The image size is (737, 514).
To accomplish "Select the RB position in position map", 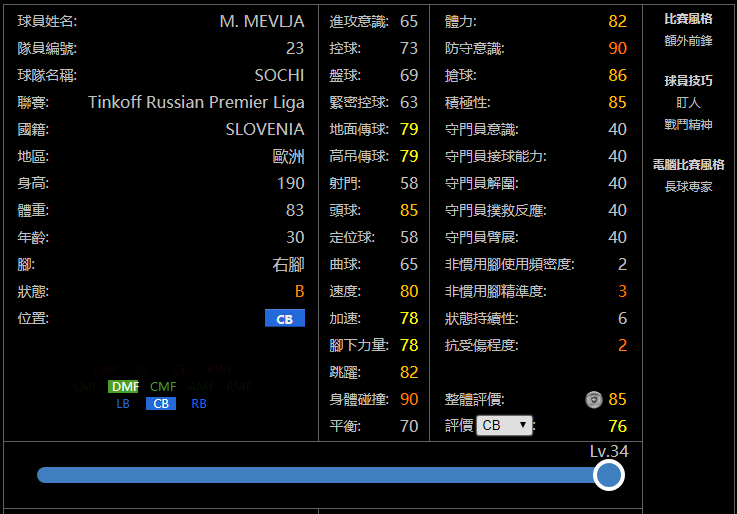I will 199,404.
